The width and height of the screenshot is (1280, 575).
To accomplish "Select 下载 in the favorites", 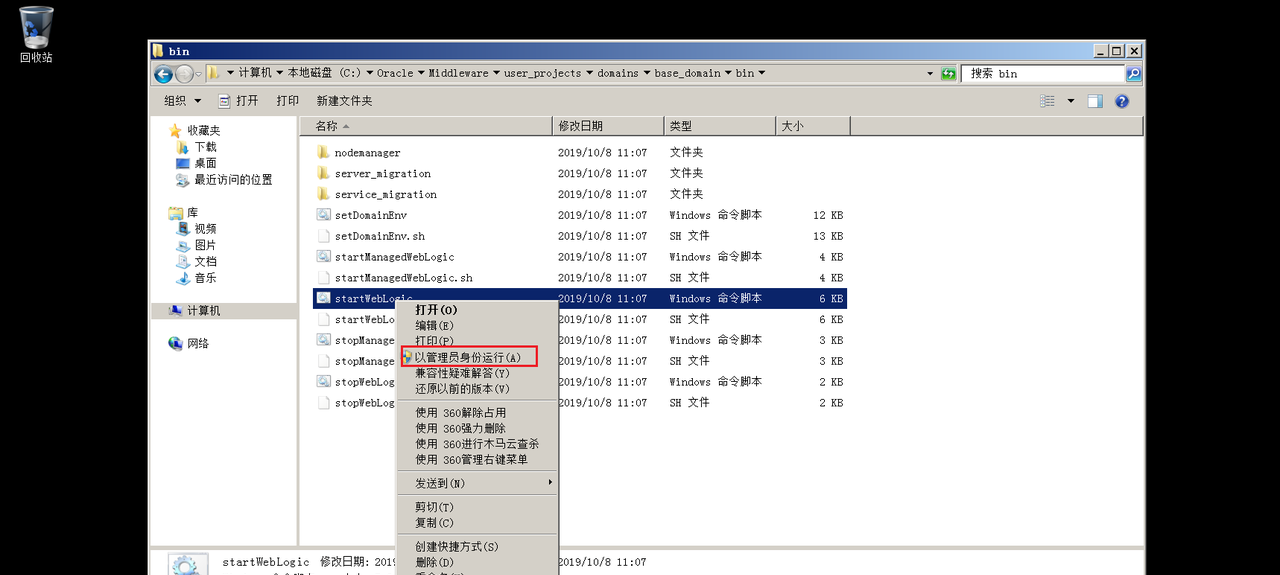I will point(205,147).
